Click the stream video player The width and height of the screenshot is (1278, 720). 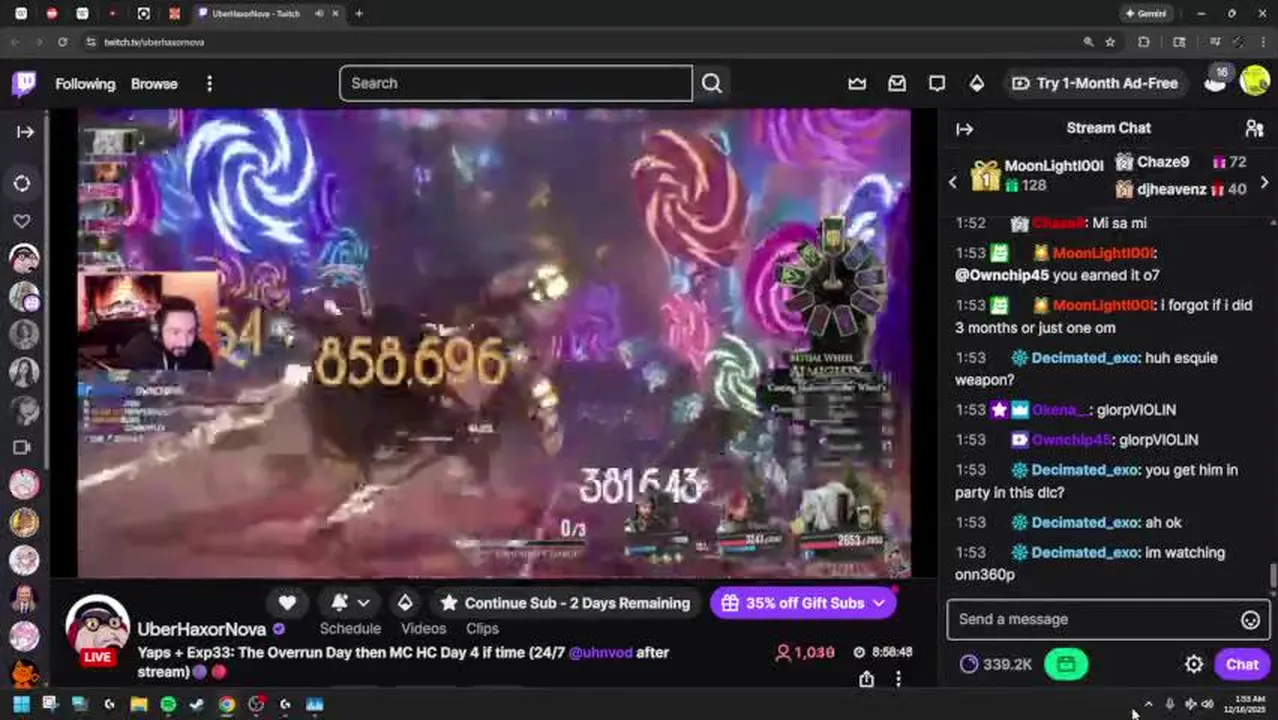pyautogui.click(x=494, y=343)
